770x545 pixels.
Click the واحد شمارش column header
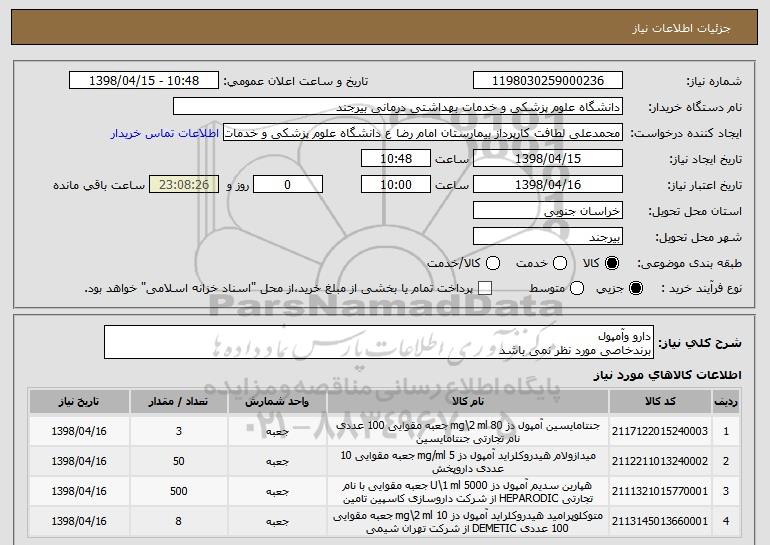click(277, 402)
